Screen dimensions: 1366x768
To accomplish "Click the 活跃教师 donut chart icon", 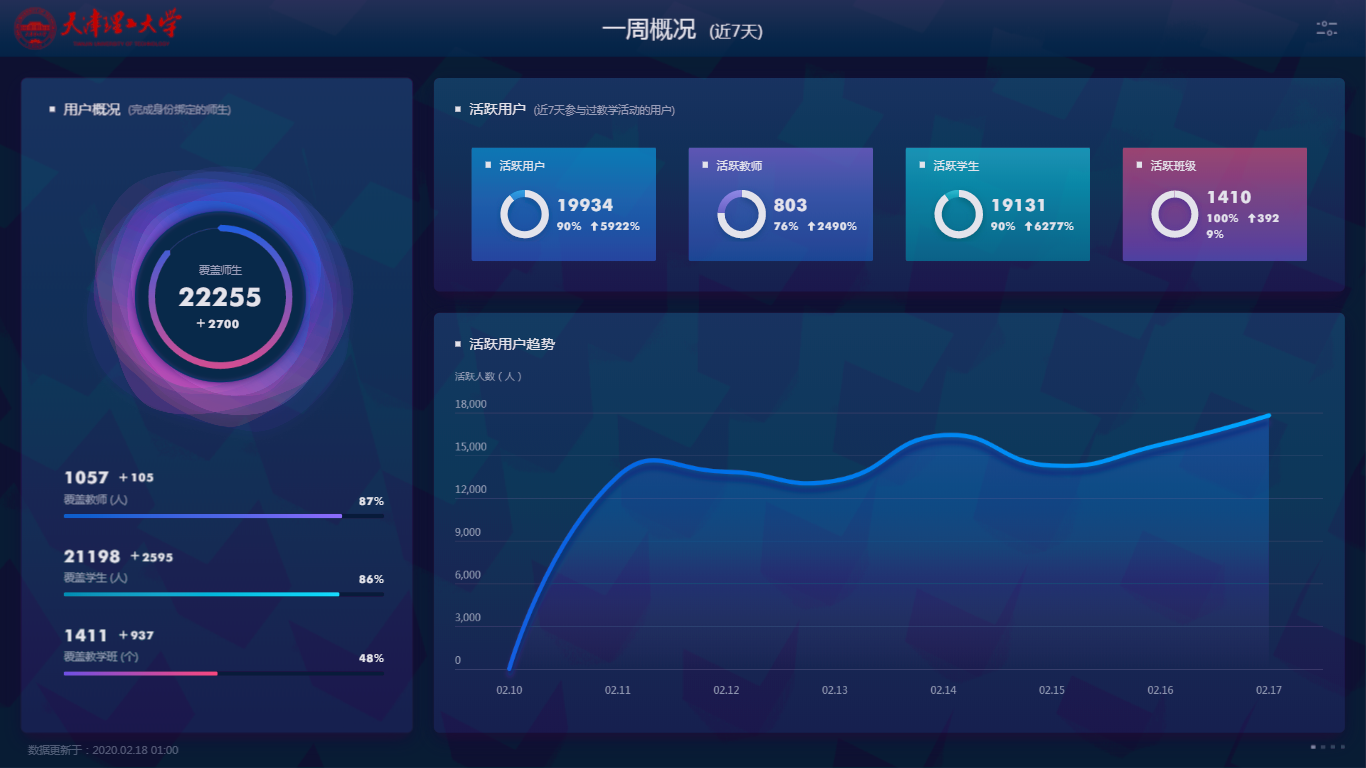I will (741, 214).
